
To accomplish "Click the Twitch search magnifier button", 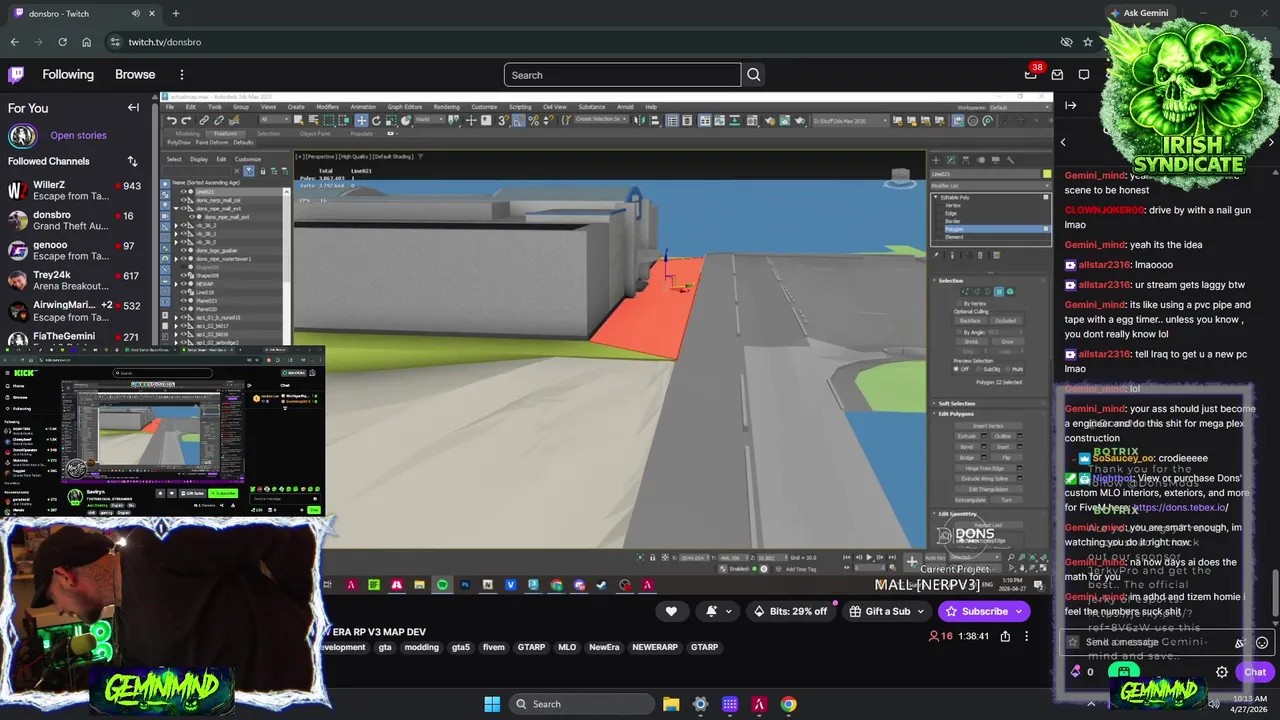I will point(754,75).
